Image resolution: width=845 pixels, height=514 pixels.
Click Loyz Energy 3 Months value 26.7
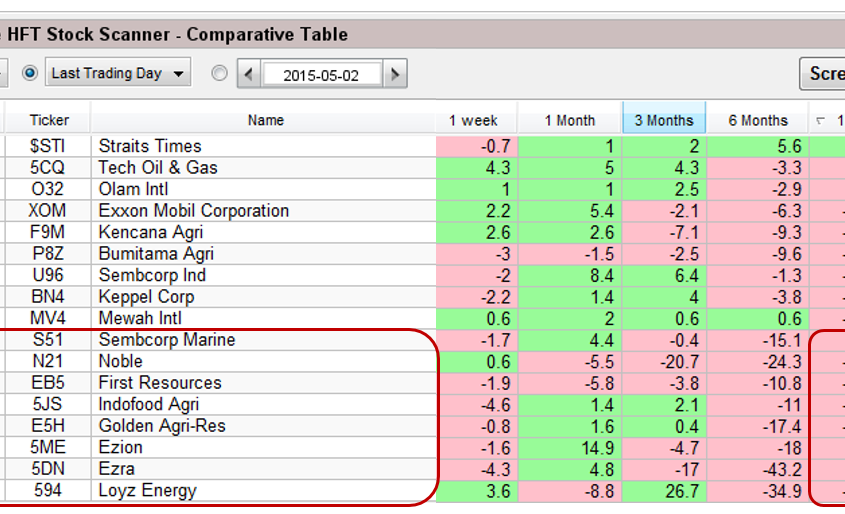(x=664, y=491)
